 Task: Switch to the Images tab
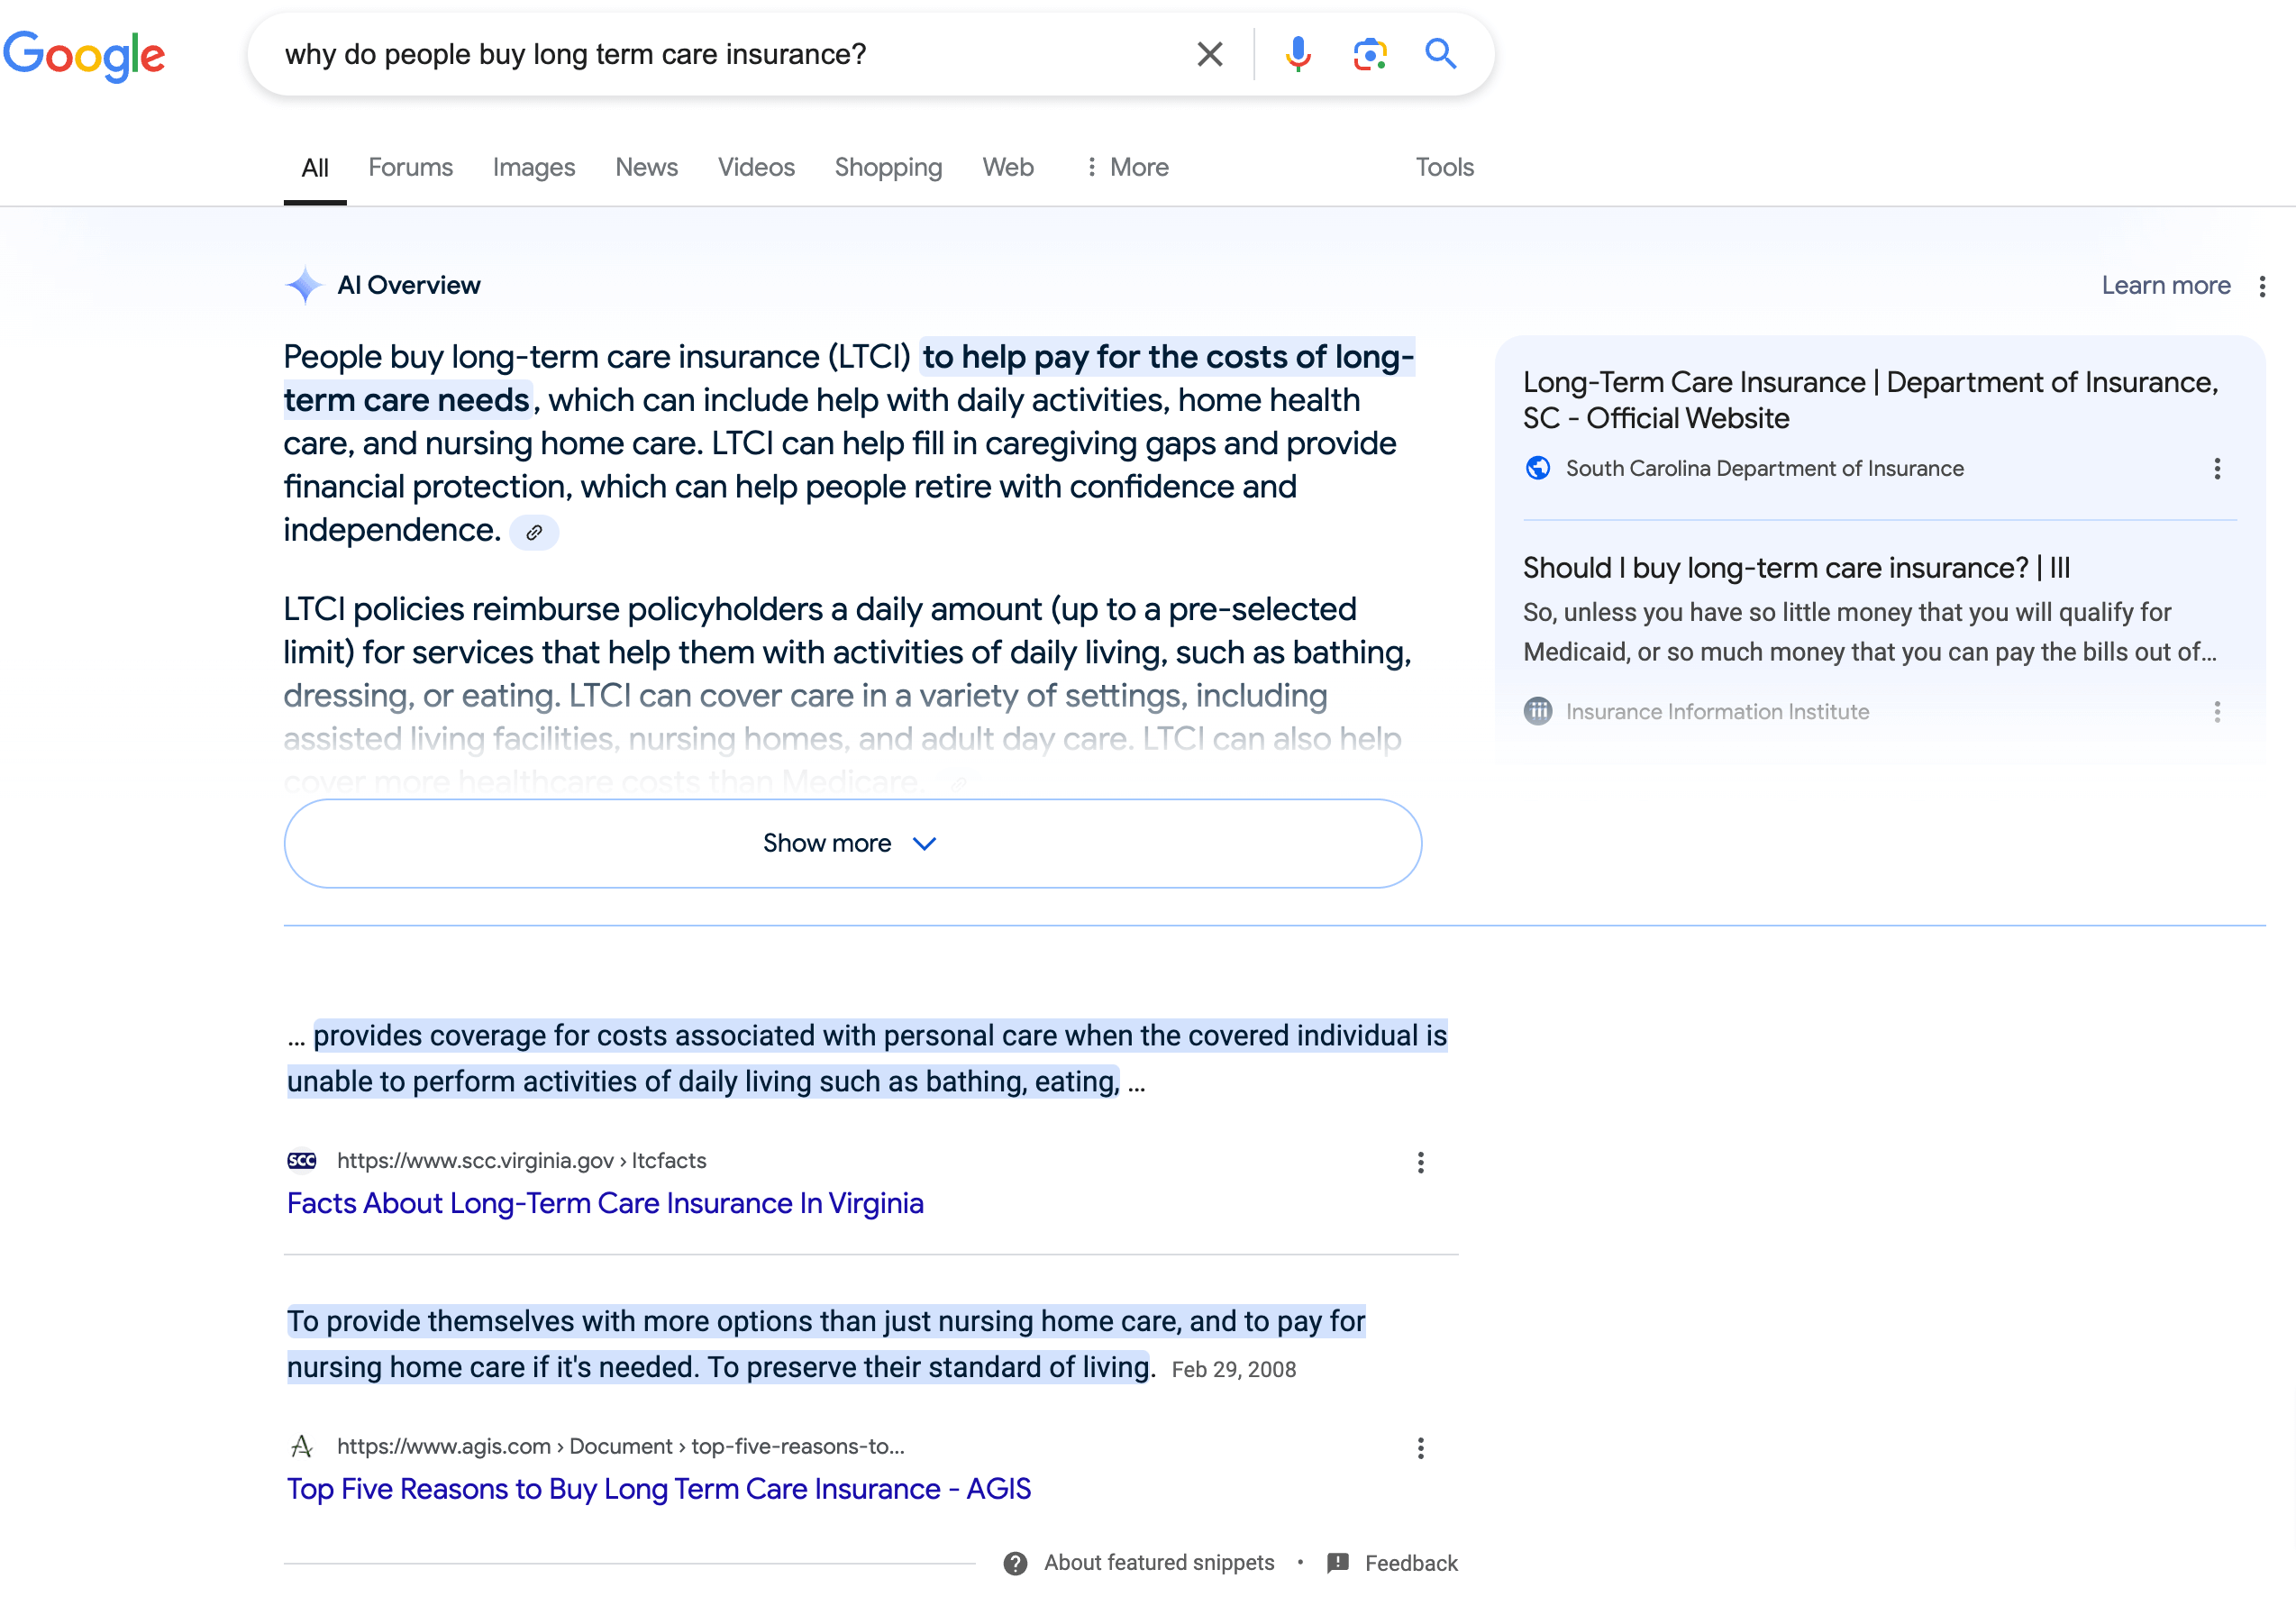click(x=533, y=167)
